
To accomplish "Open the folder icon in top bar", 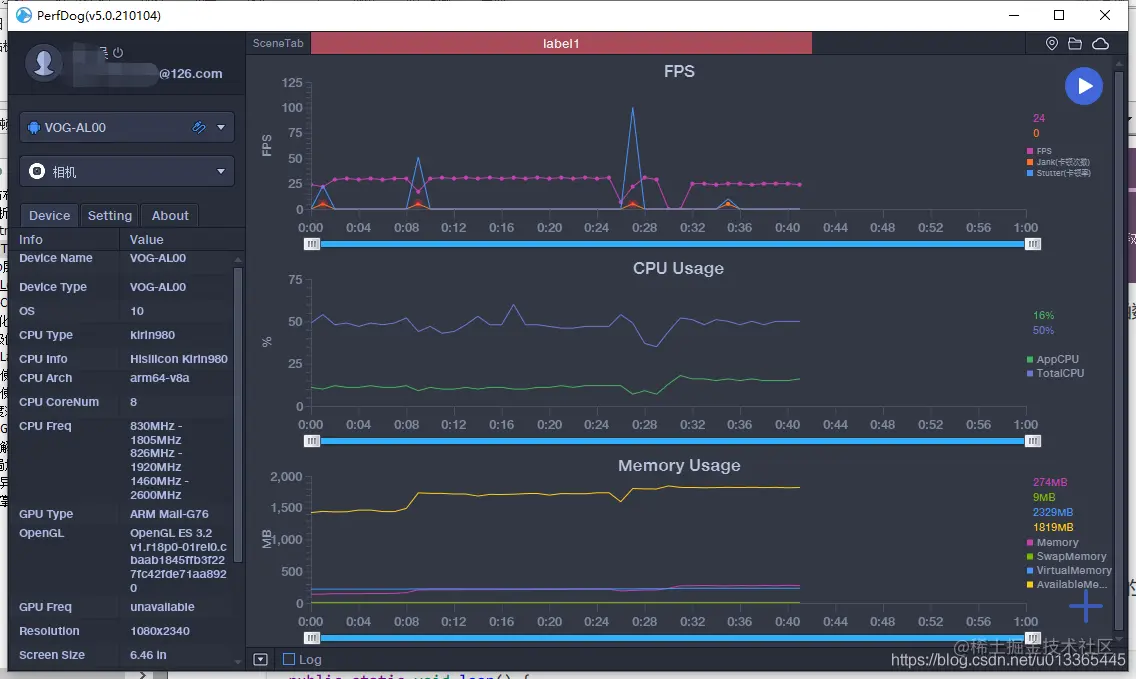I will 1075,43.
